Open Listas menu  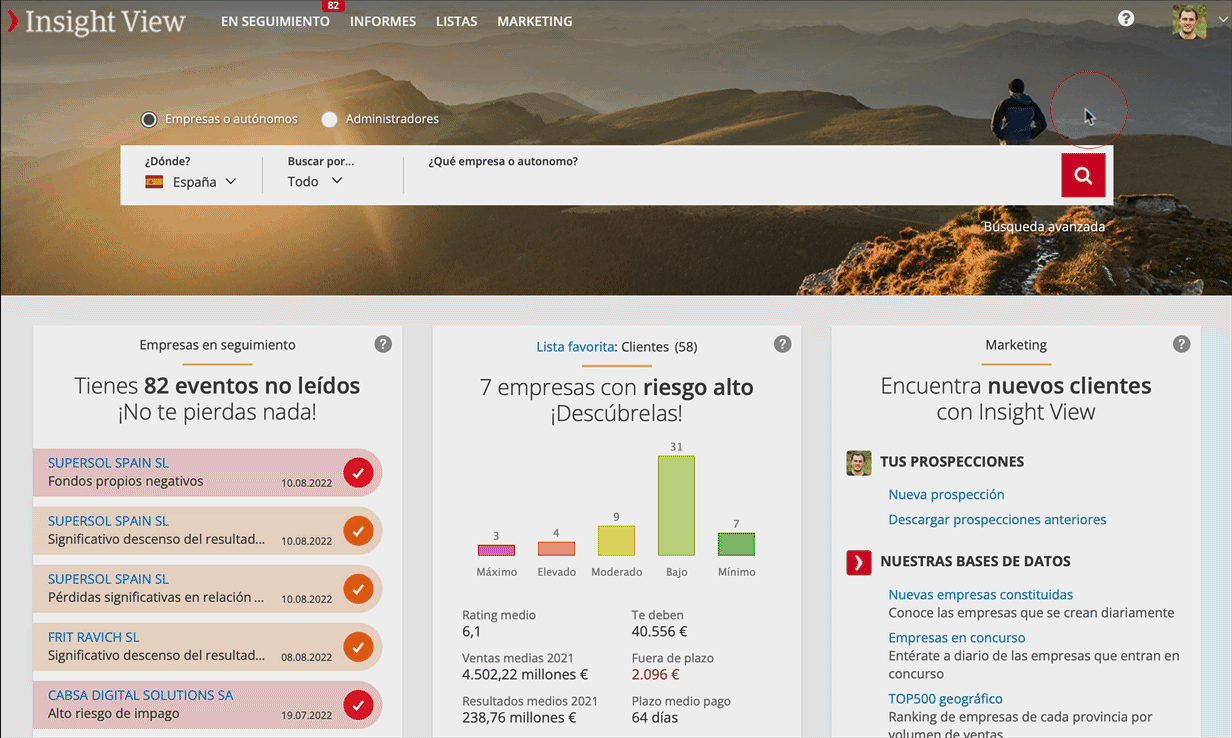pos(457,21)
